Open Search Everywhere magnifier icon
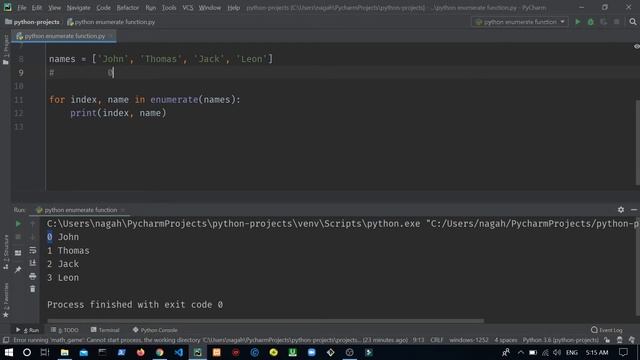The height and width of the screenshot is (360, 640). pyautogui.click(x=633, y=22)
